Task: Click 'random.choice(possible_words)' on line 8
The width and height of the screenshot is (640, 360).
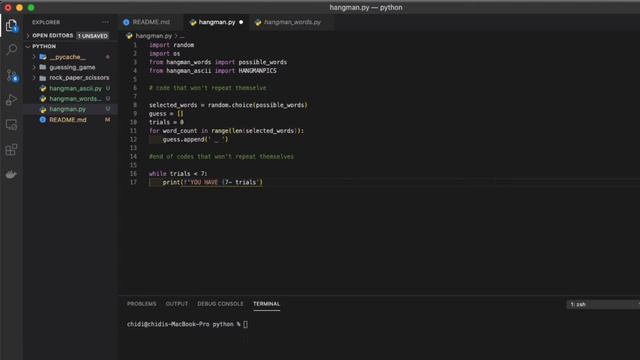Action: [258, 105]
